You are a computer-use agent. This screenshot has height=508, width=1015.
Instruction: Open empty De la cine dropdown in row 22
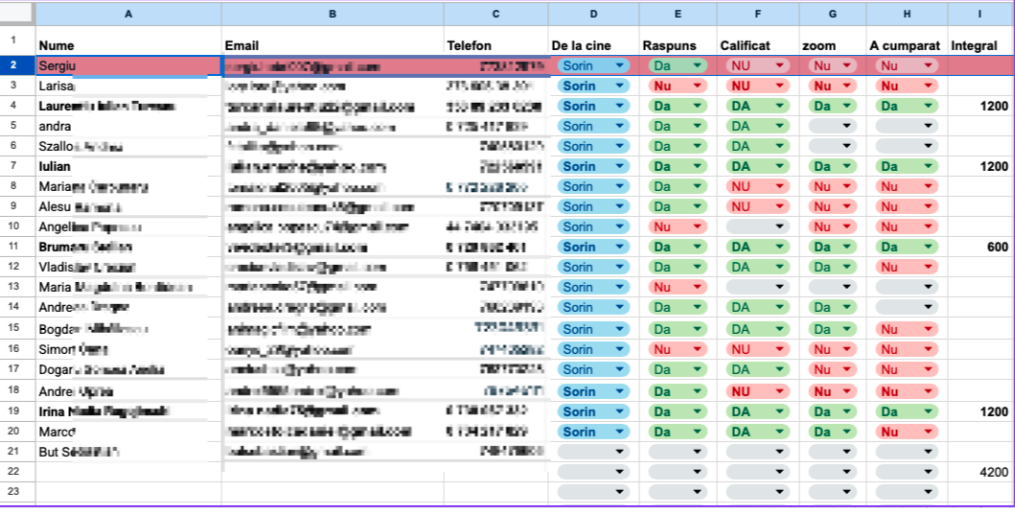click(621, 471)
